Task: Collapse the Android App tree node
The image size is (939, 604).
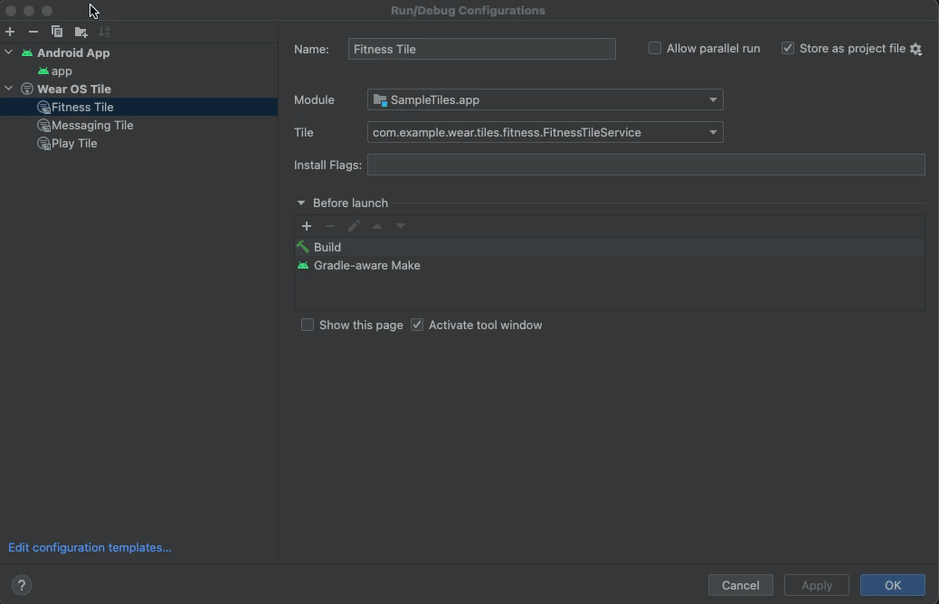Action: coord(8,52)
